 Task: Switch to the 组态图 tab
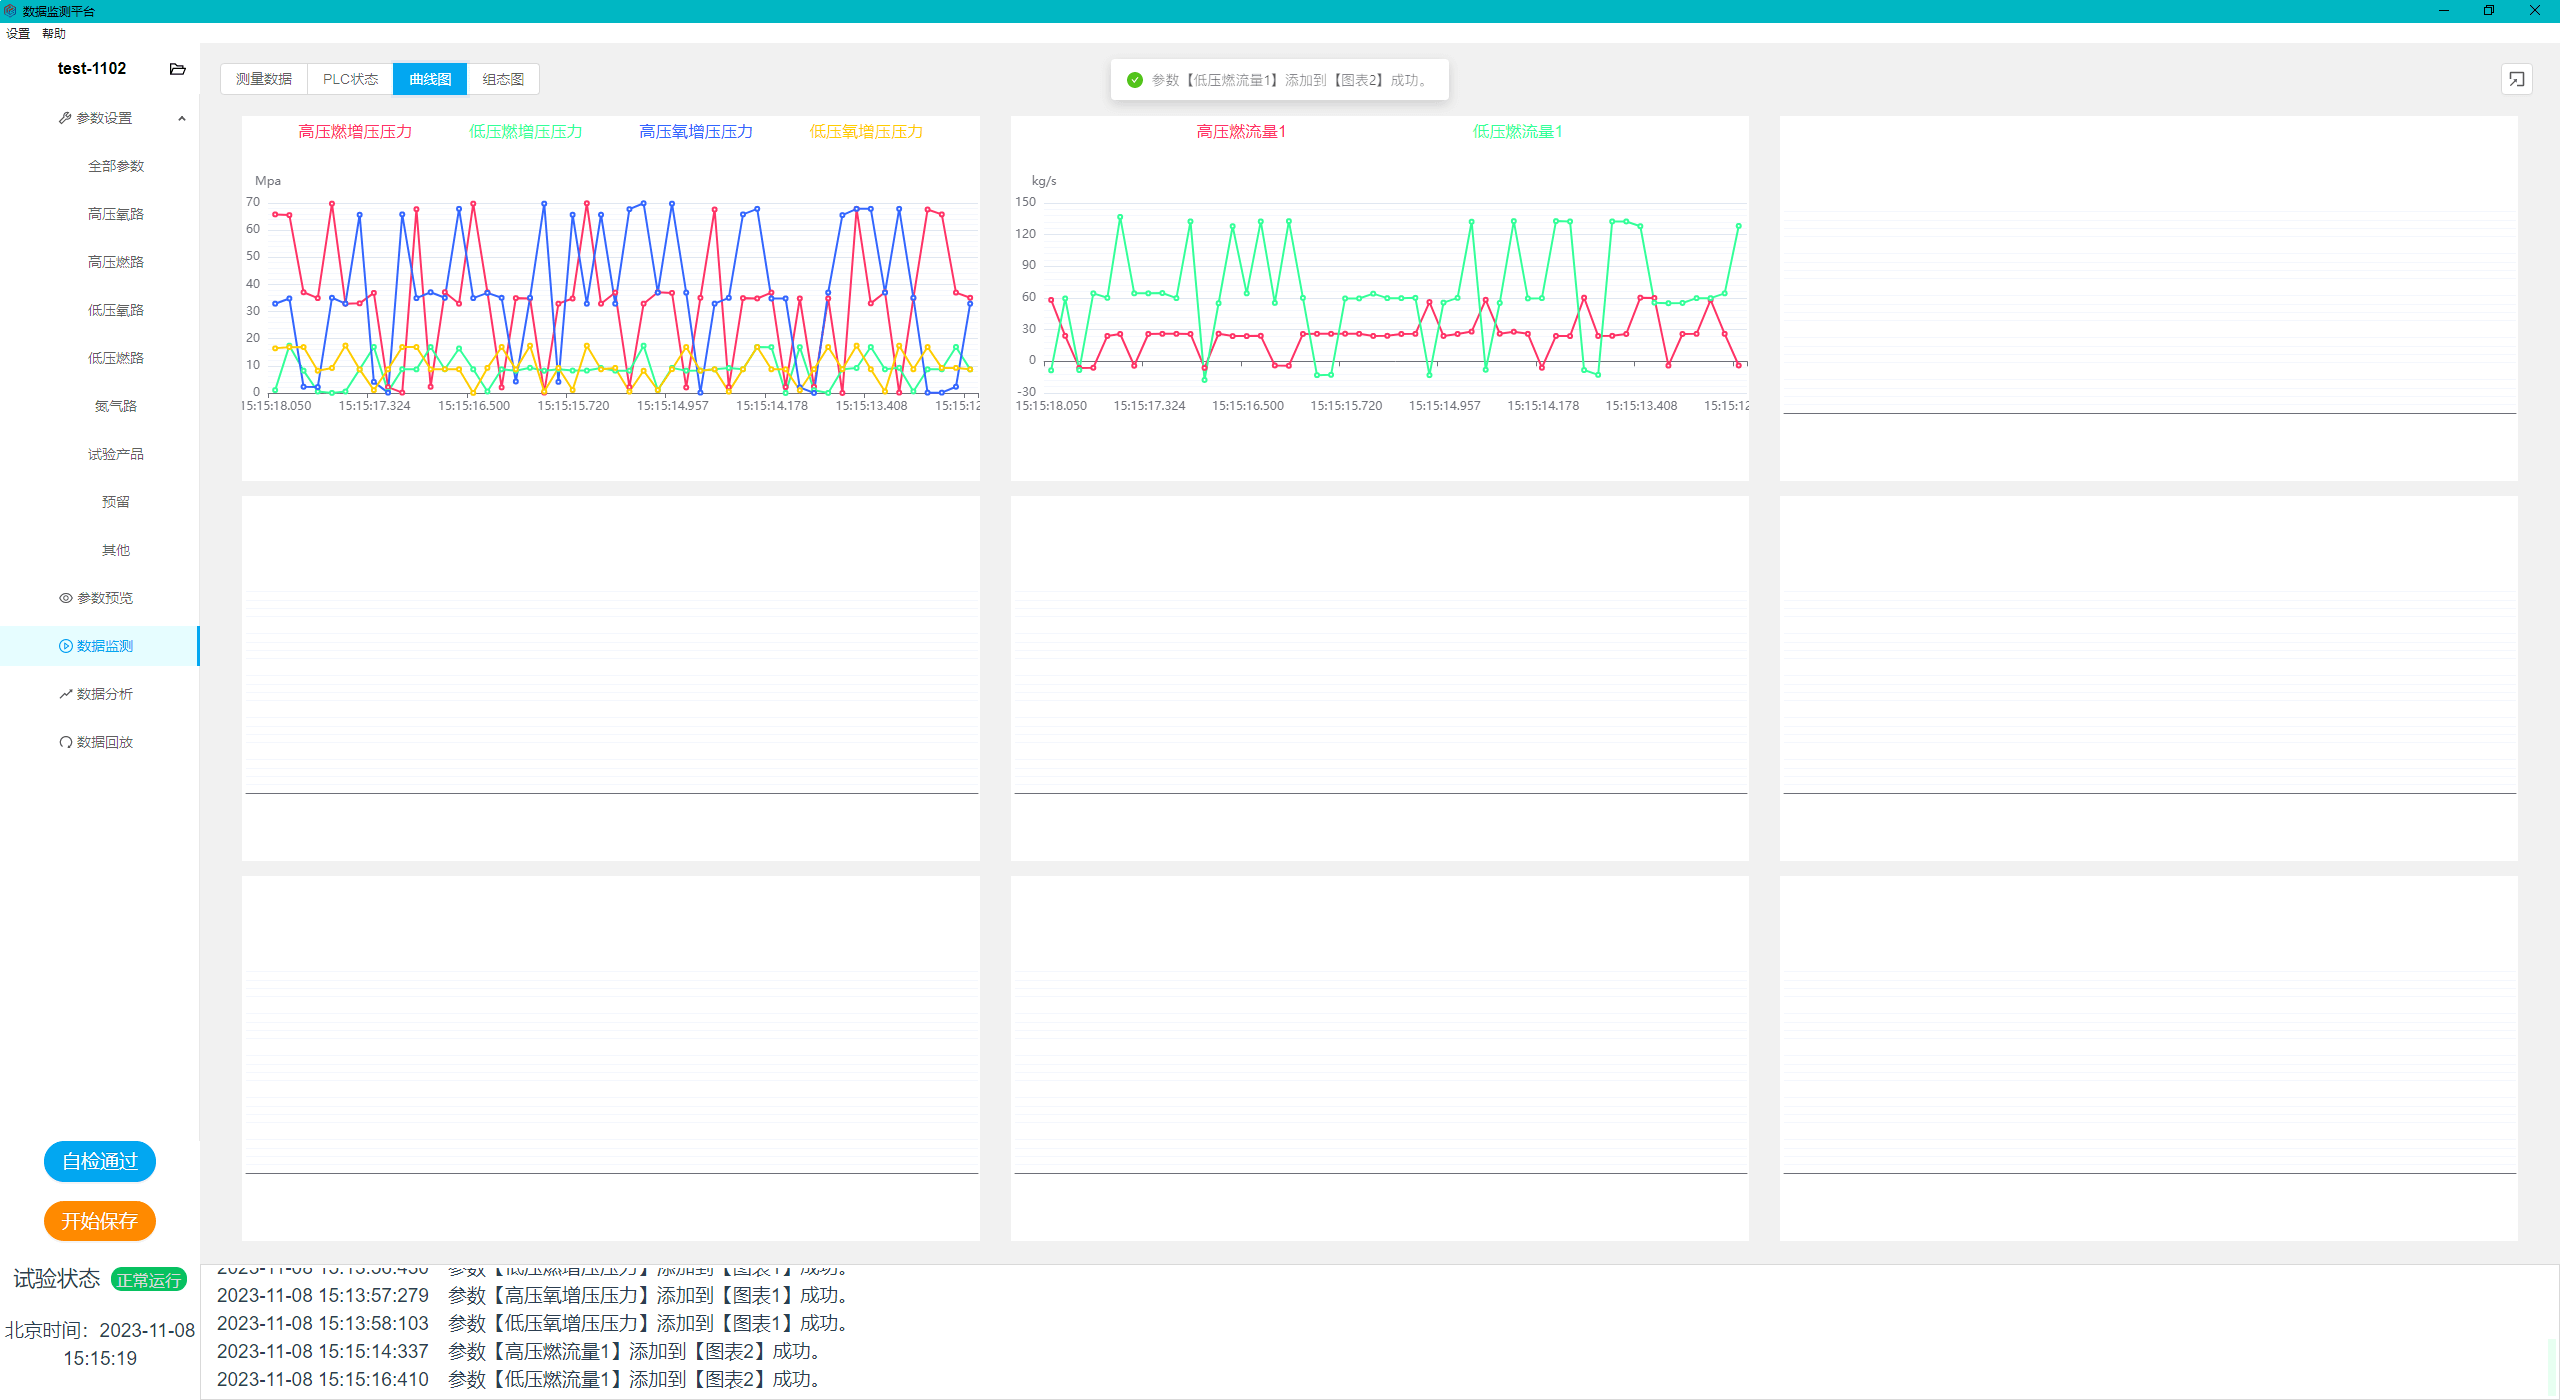point(503,79)
